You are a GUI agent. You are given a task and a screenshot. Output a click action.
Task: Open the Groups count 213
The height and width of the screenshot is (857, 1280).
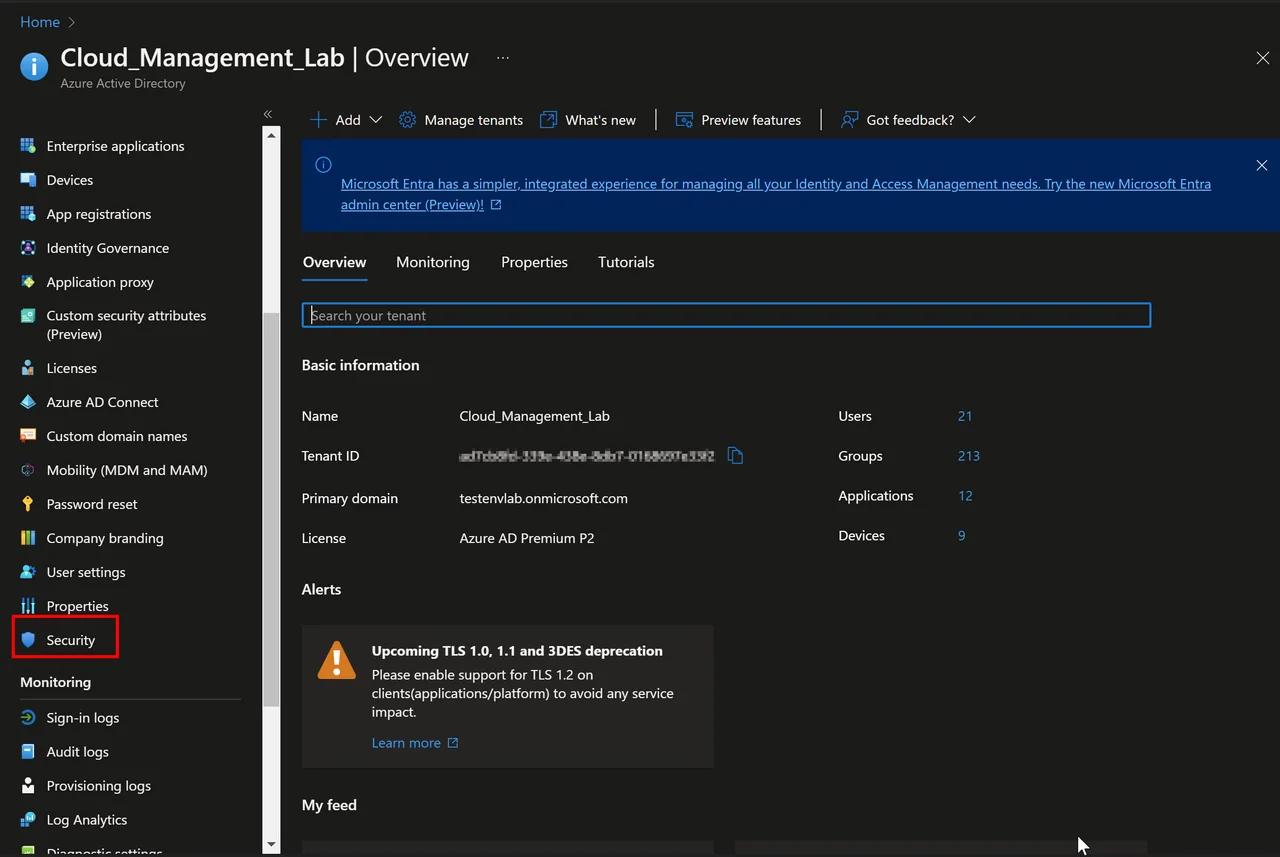(968, 456)
